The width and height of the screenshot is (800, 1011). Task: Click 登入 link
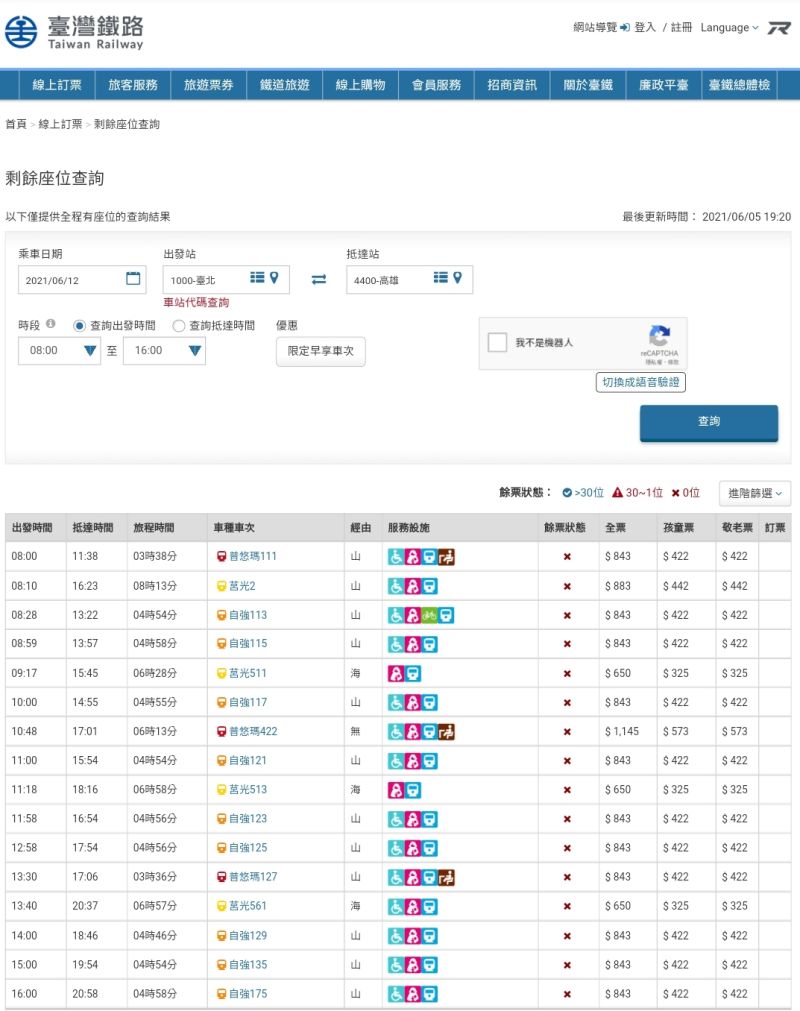point(645,27)
